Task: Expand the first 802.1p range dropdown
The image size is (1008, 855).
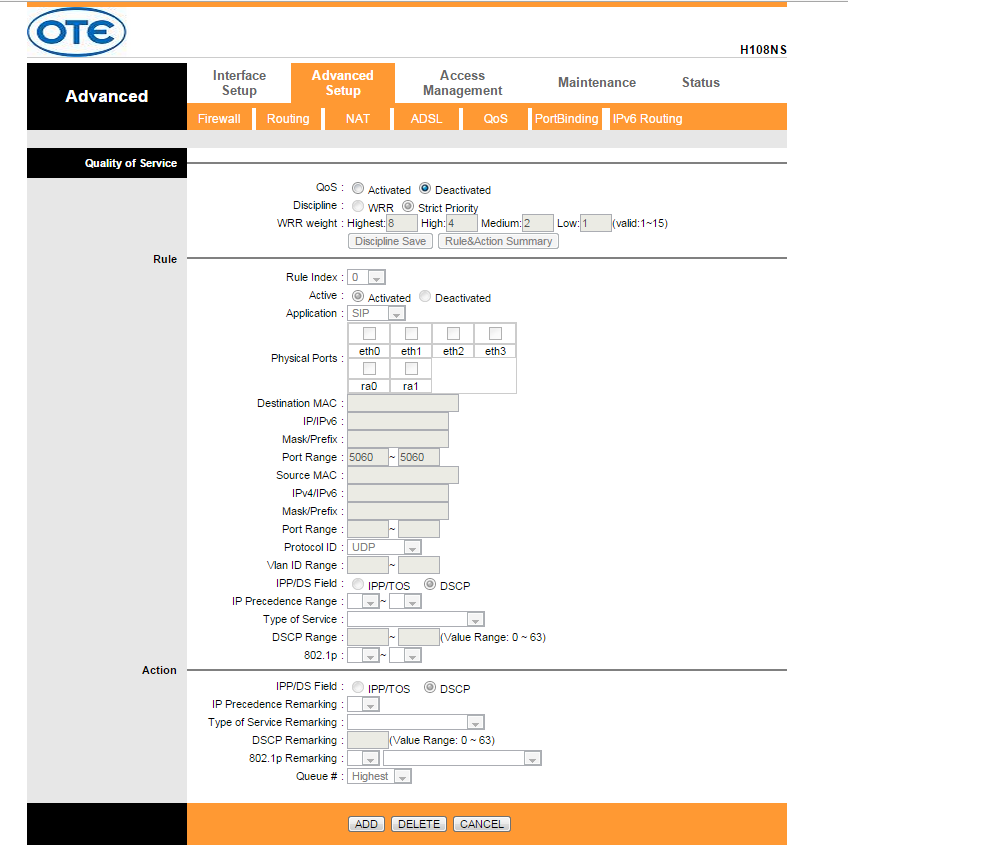Action: (363, 655)
